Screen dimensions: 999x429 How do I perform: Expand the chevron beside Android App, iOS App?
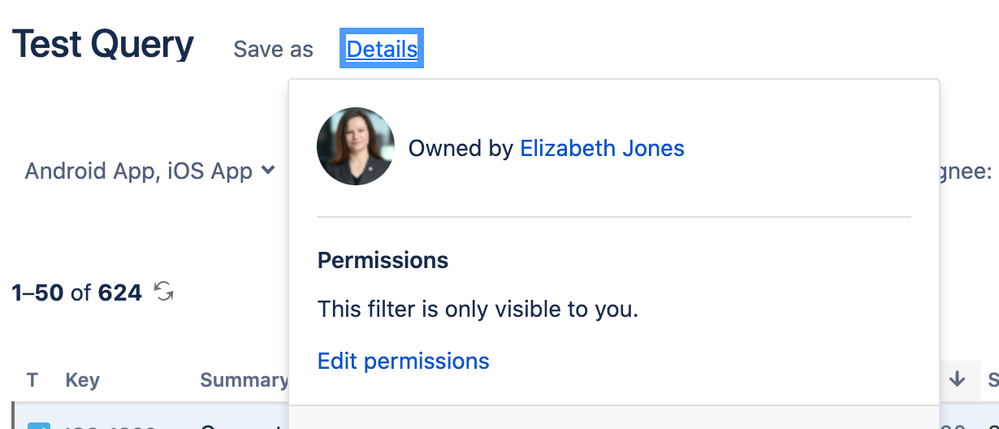pos(269,170)
